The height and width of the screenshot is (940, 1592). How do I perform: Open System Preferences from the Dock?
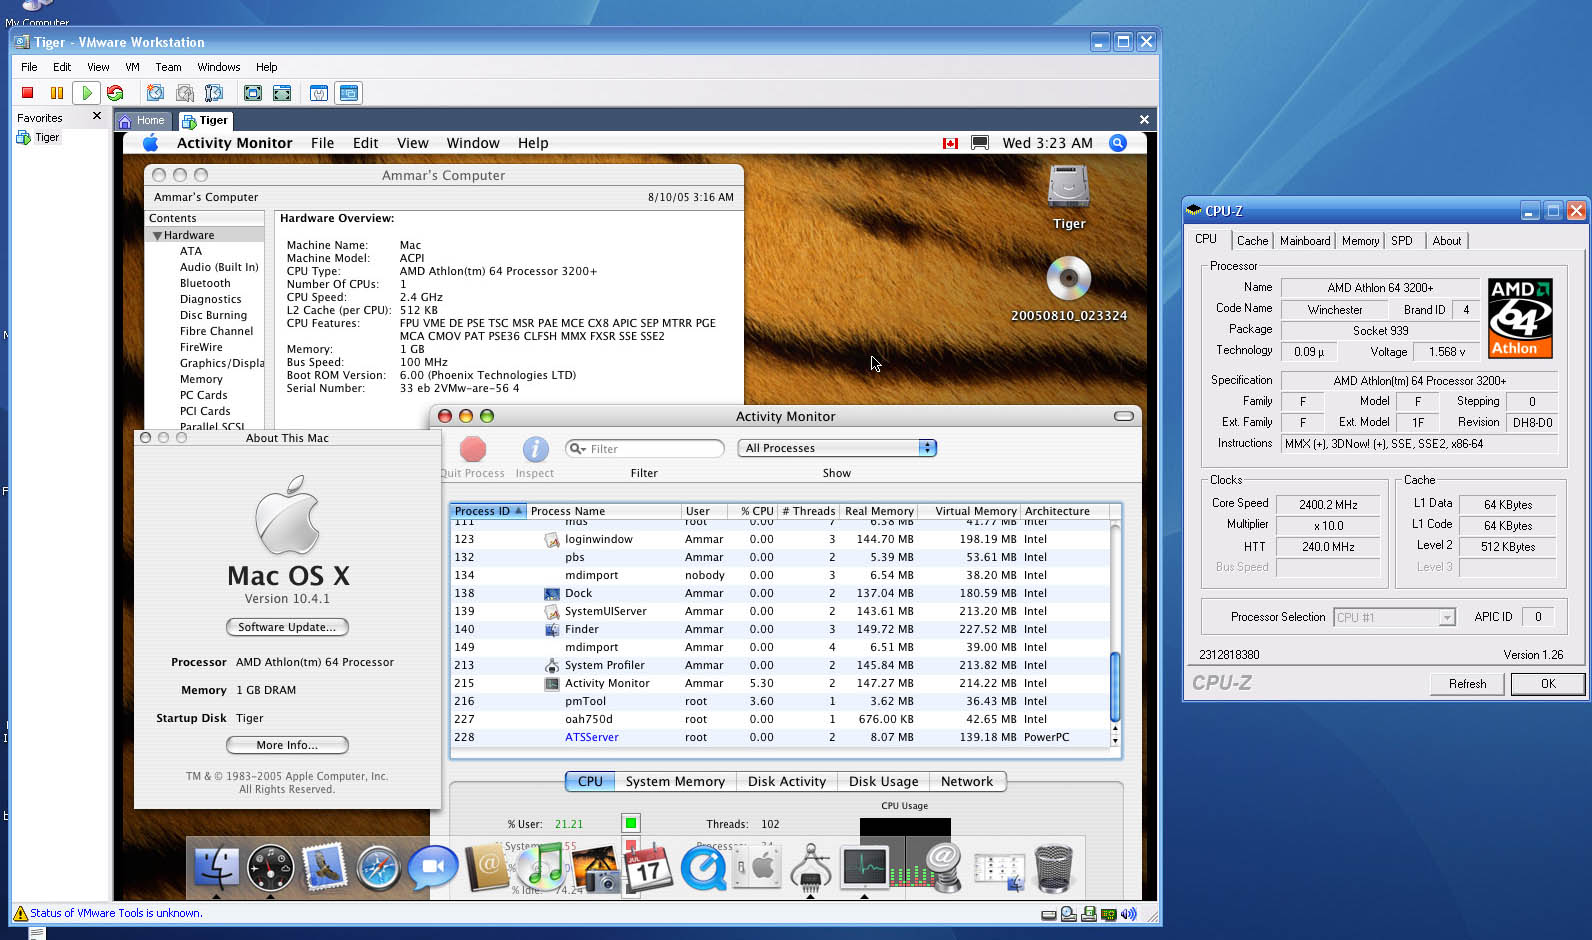(757, 868)
